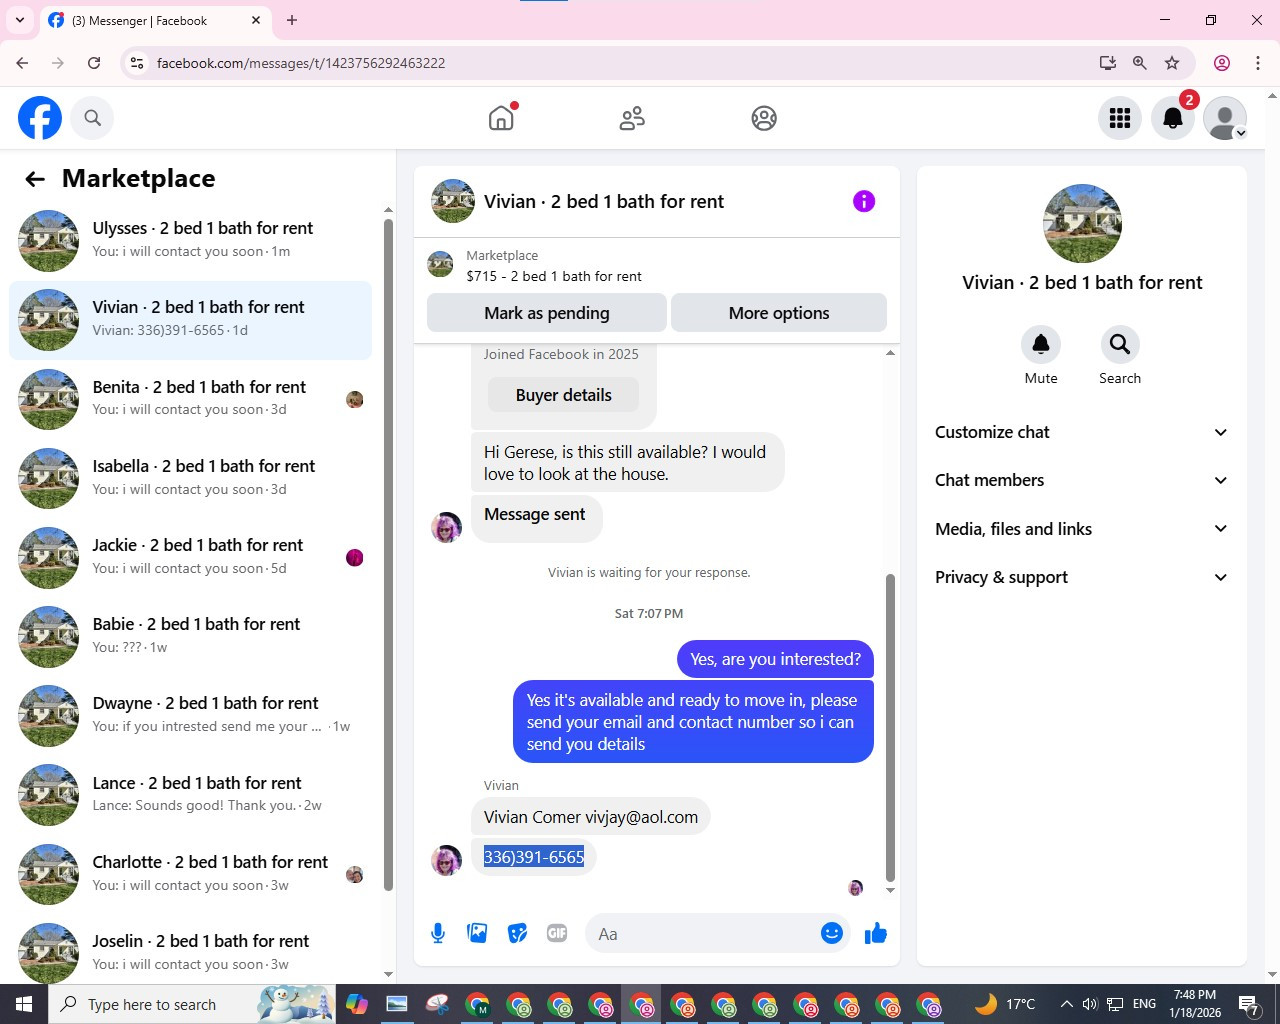Open the Benita conversation

point(190,399)
